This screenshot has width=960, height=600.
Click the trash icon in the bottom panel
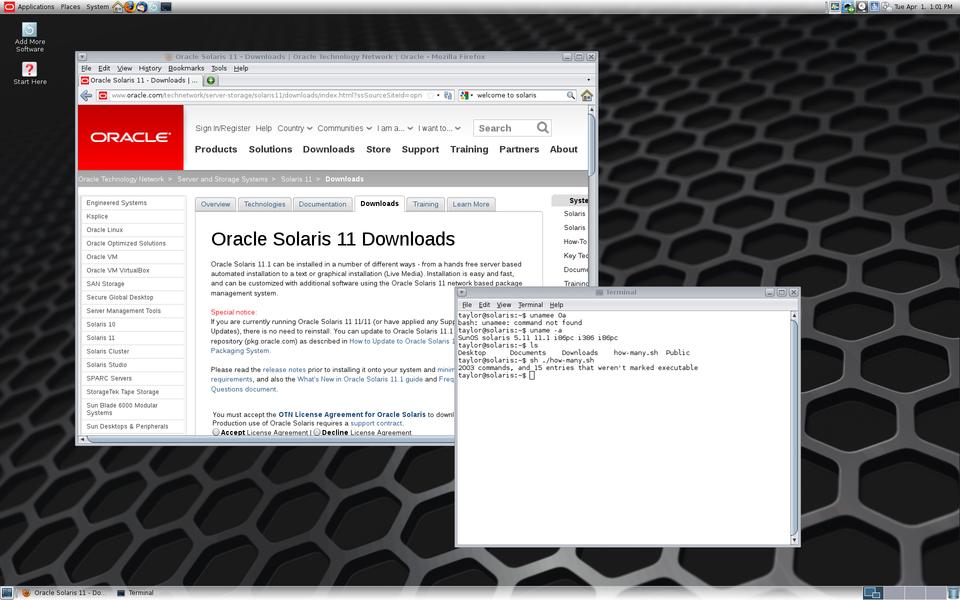tap(950, 592)
